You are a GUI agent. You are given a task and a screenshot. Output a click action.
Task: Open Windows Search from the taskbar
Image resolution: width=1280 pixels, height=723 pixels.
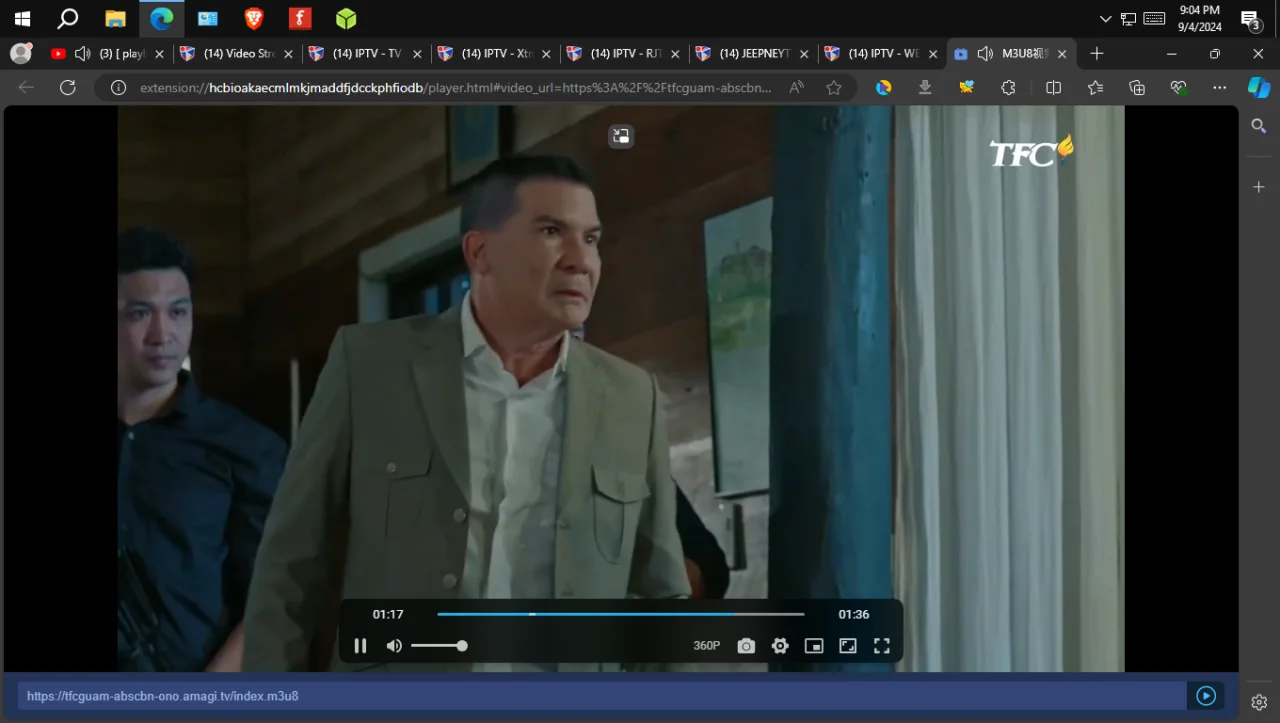pyautogui.click(x=68, y=19)
